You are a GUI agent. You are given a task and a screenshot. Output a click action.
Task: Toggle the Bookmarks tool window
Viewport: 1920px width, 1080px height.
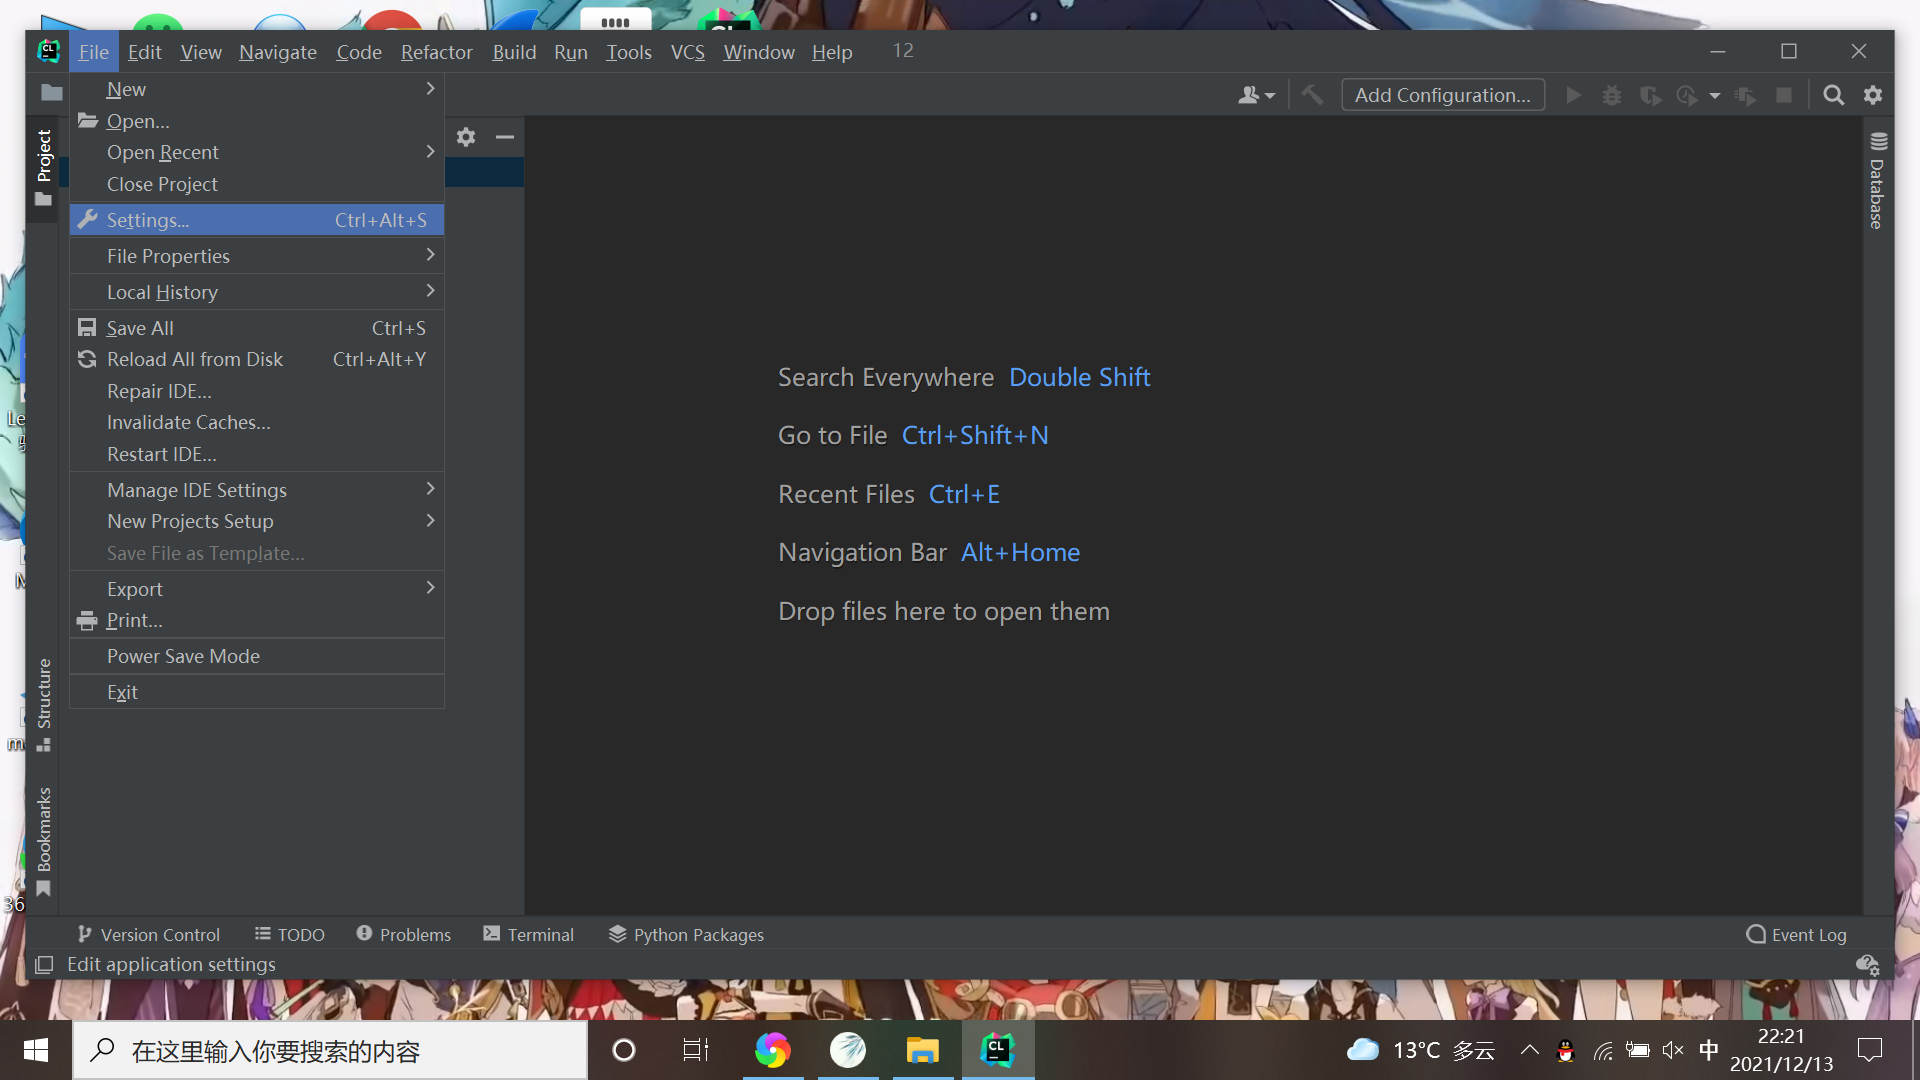(44, 840)
